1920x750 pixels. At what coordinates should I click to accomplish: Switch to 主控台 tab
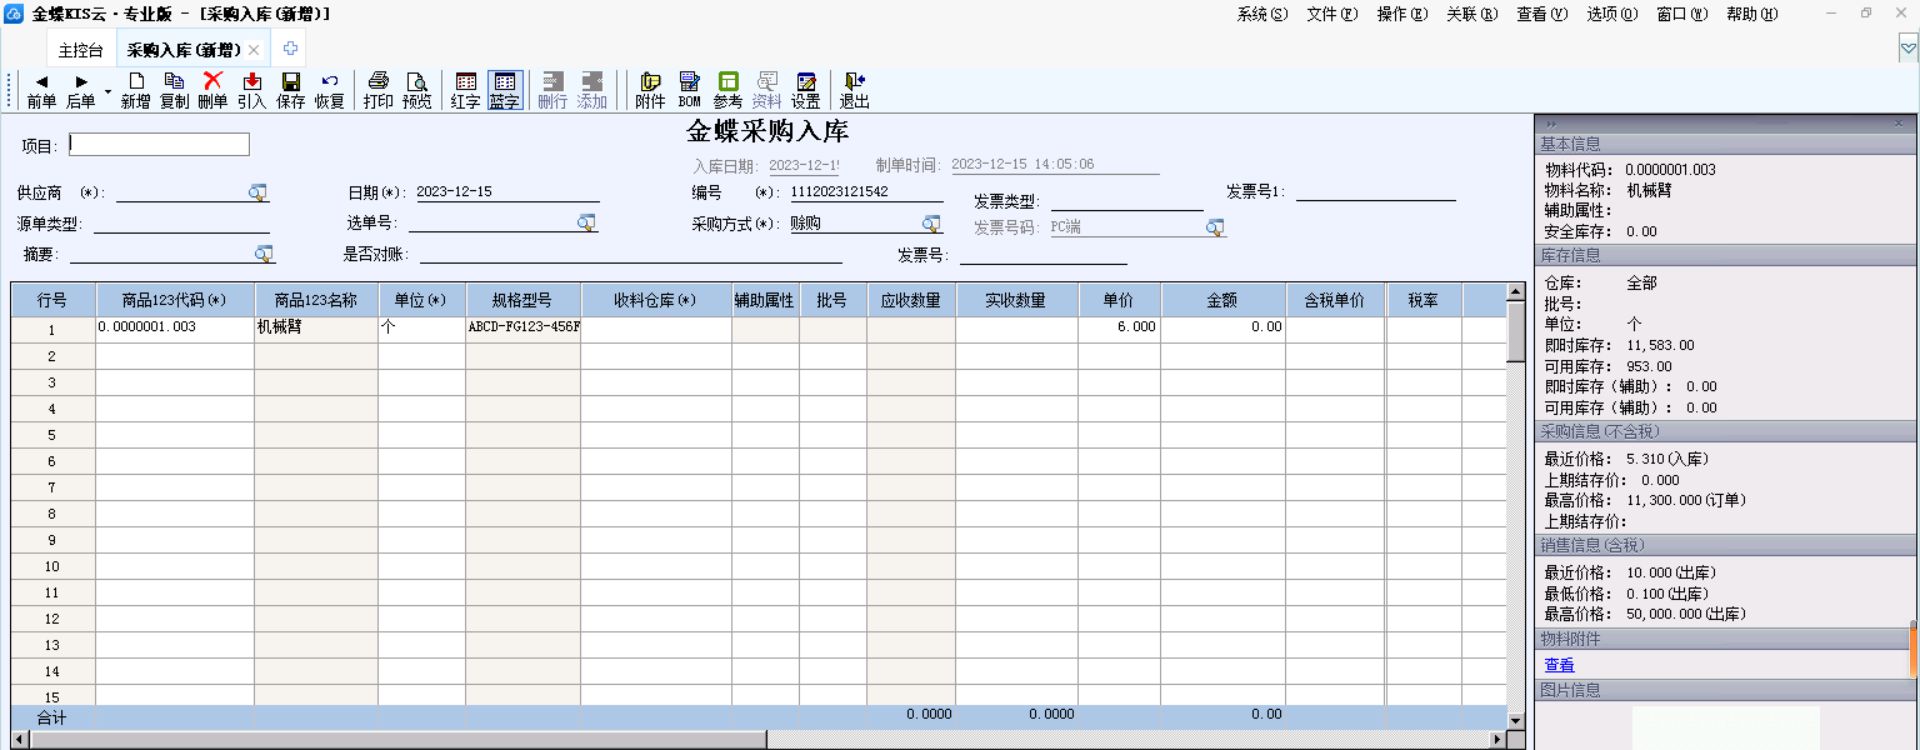81,50
